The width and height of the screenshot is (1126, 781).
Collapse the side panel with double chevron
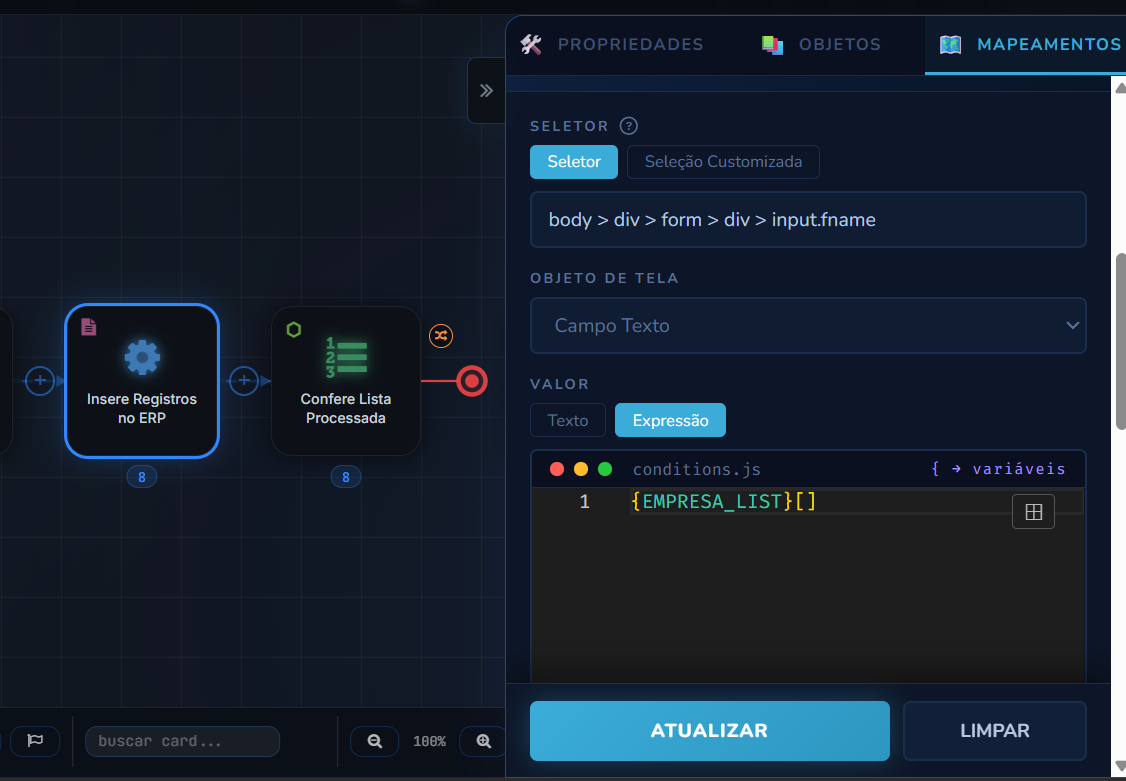coord(486,90)
